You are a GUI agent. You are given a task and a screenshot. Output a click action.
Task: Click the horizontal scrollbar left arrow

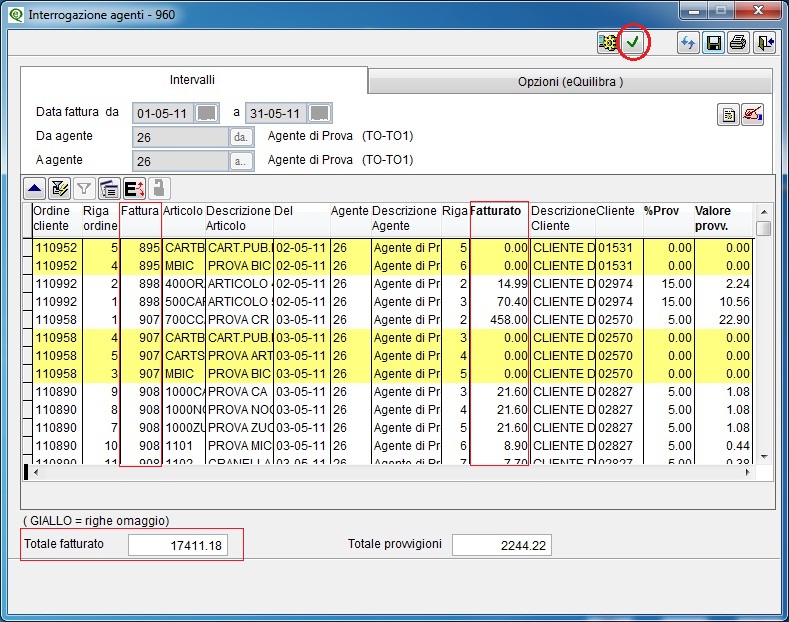click(x=36, y=473)
